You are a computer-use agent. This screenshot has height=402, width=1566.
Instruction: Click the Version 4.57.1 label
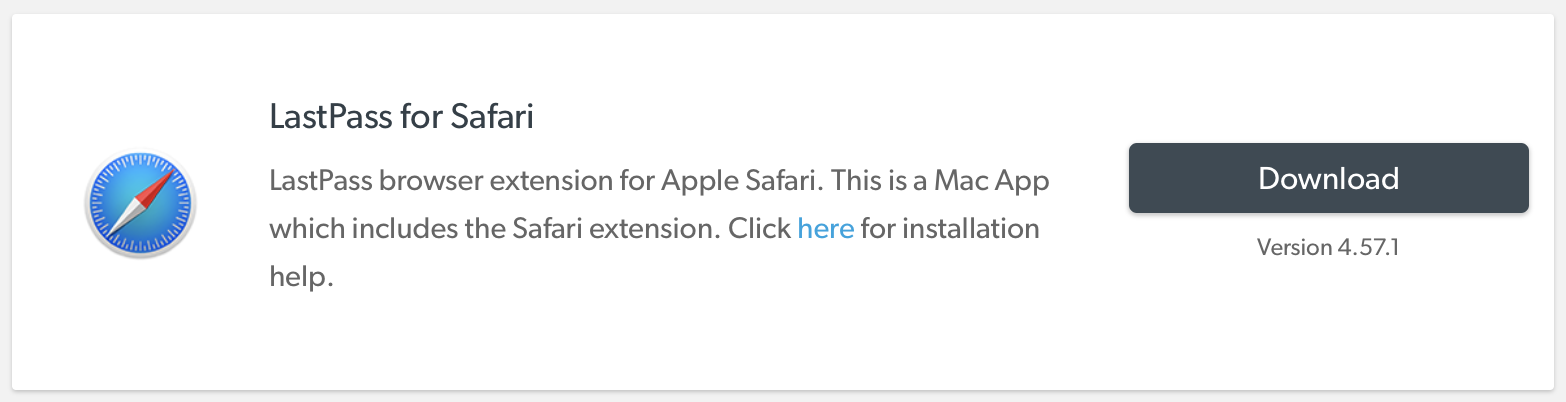pyautogui.click(x=1327, y=246)
